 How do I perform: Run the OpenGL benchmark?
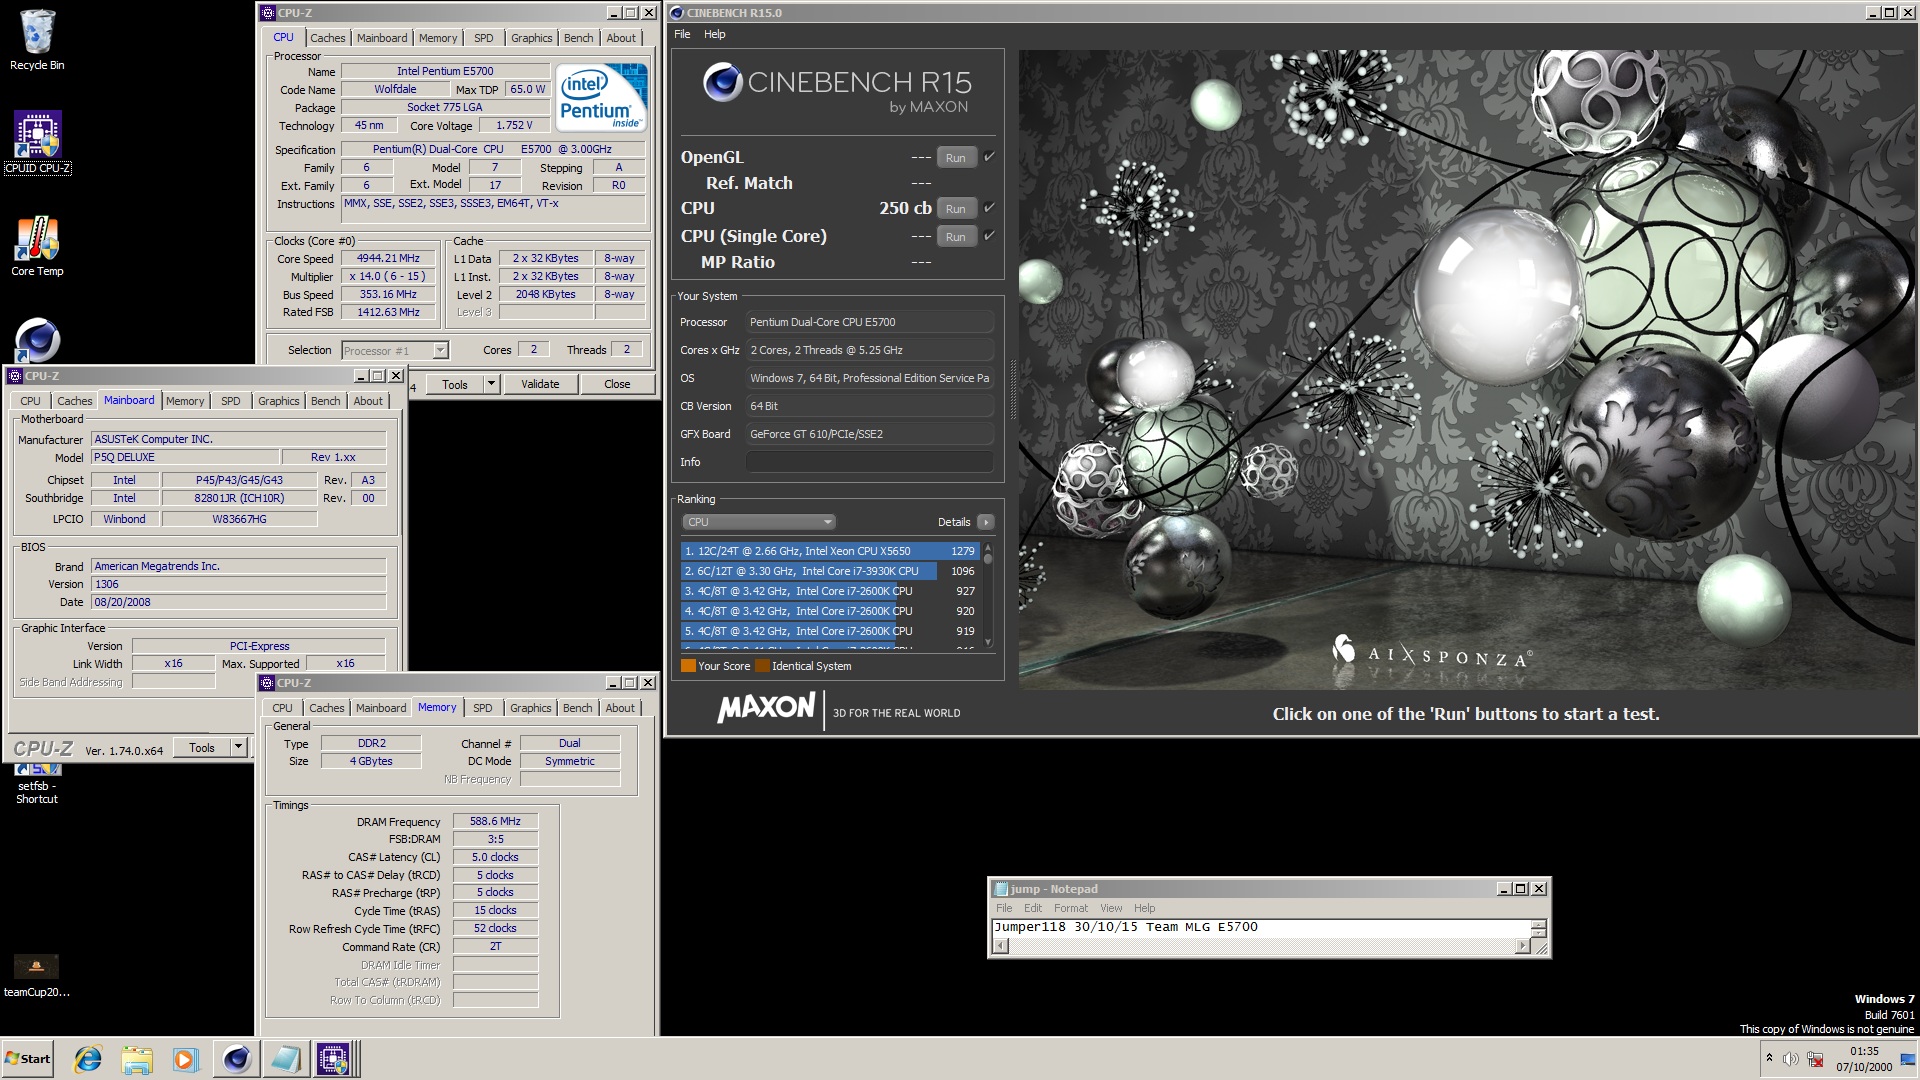[x=955, y=158]
